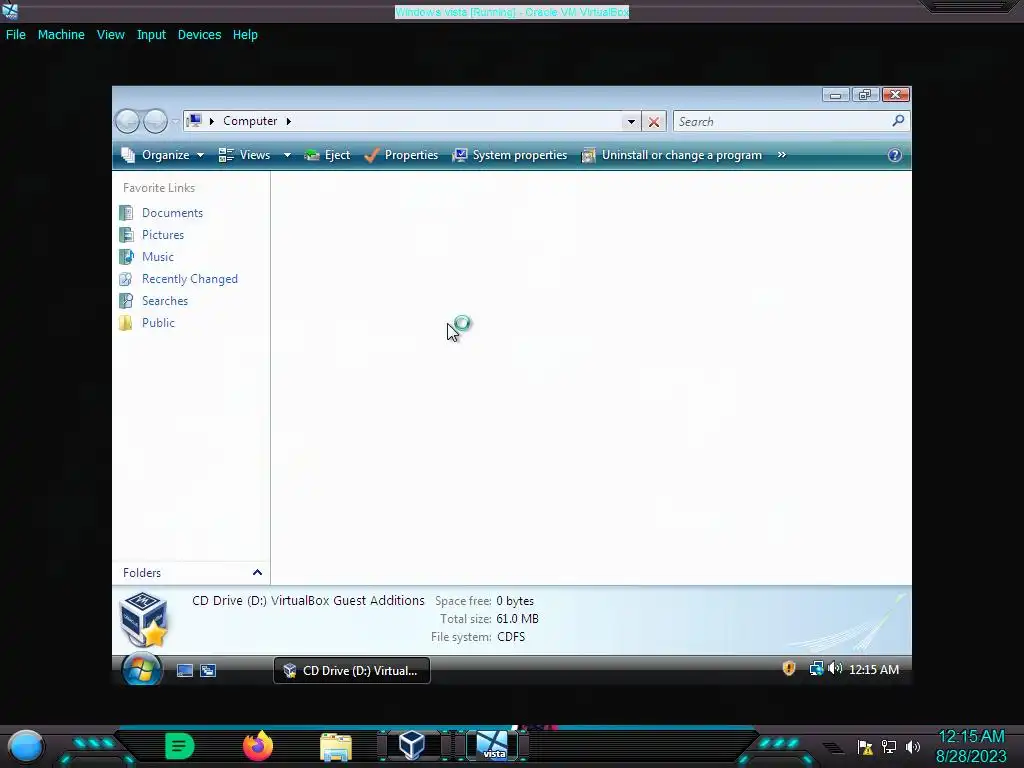Open System properties
Image resolution: width=1024 pixels, height=768 pixels.
(510, 155)
